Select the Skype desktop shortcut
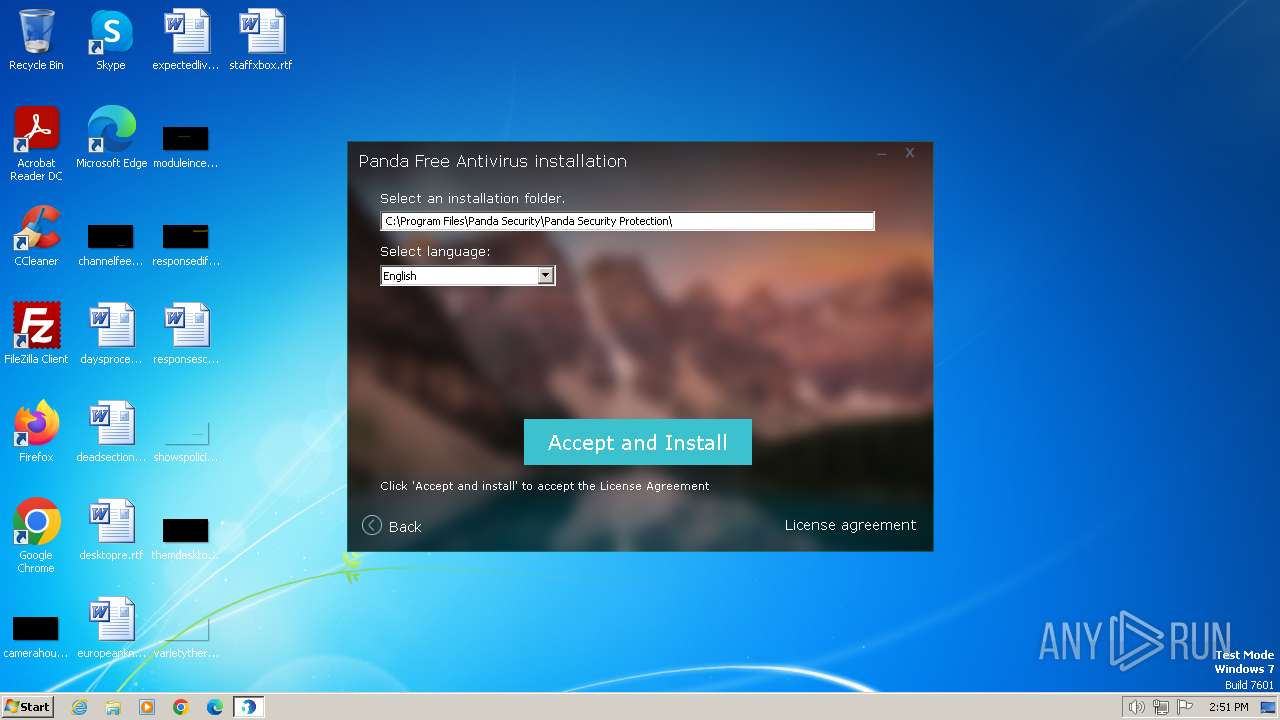The height and width of the screenshot is (720, 1280). click(111, 40)
